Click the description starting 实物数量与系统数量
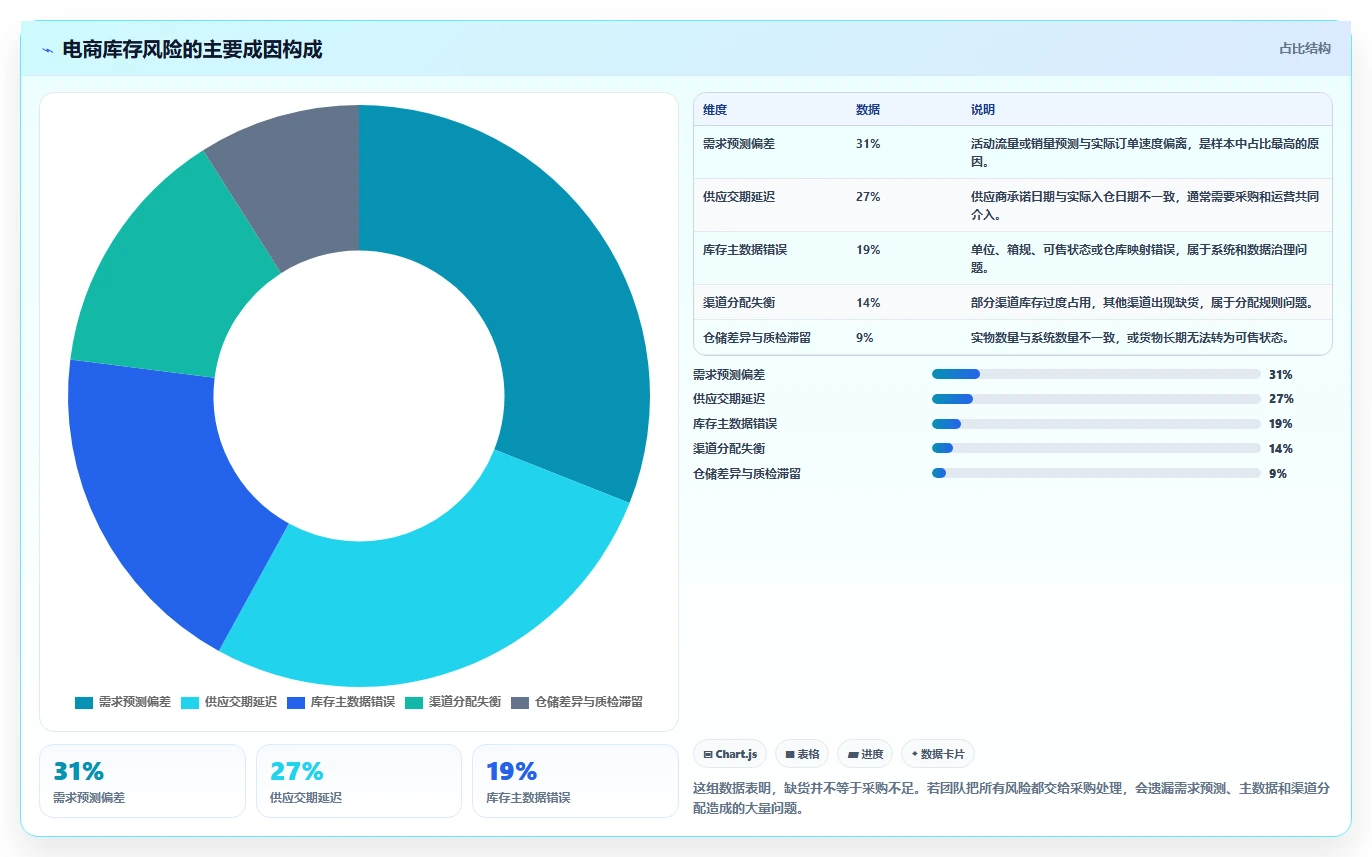1372x857 pixels. (1130, 338)
